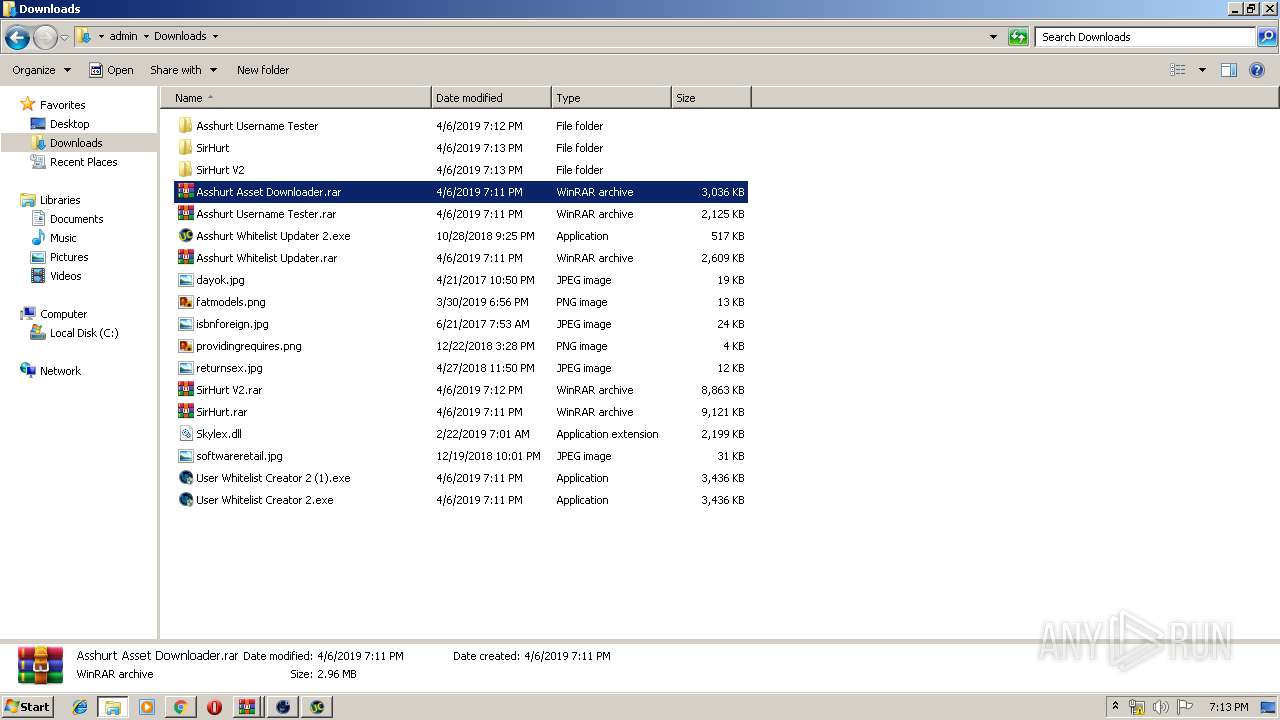This screenshot has height=720, width=1280.
Task: Click taskbar clock showing 7:13 PM
Action: pos(1228,707)
